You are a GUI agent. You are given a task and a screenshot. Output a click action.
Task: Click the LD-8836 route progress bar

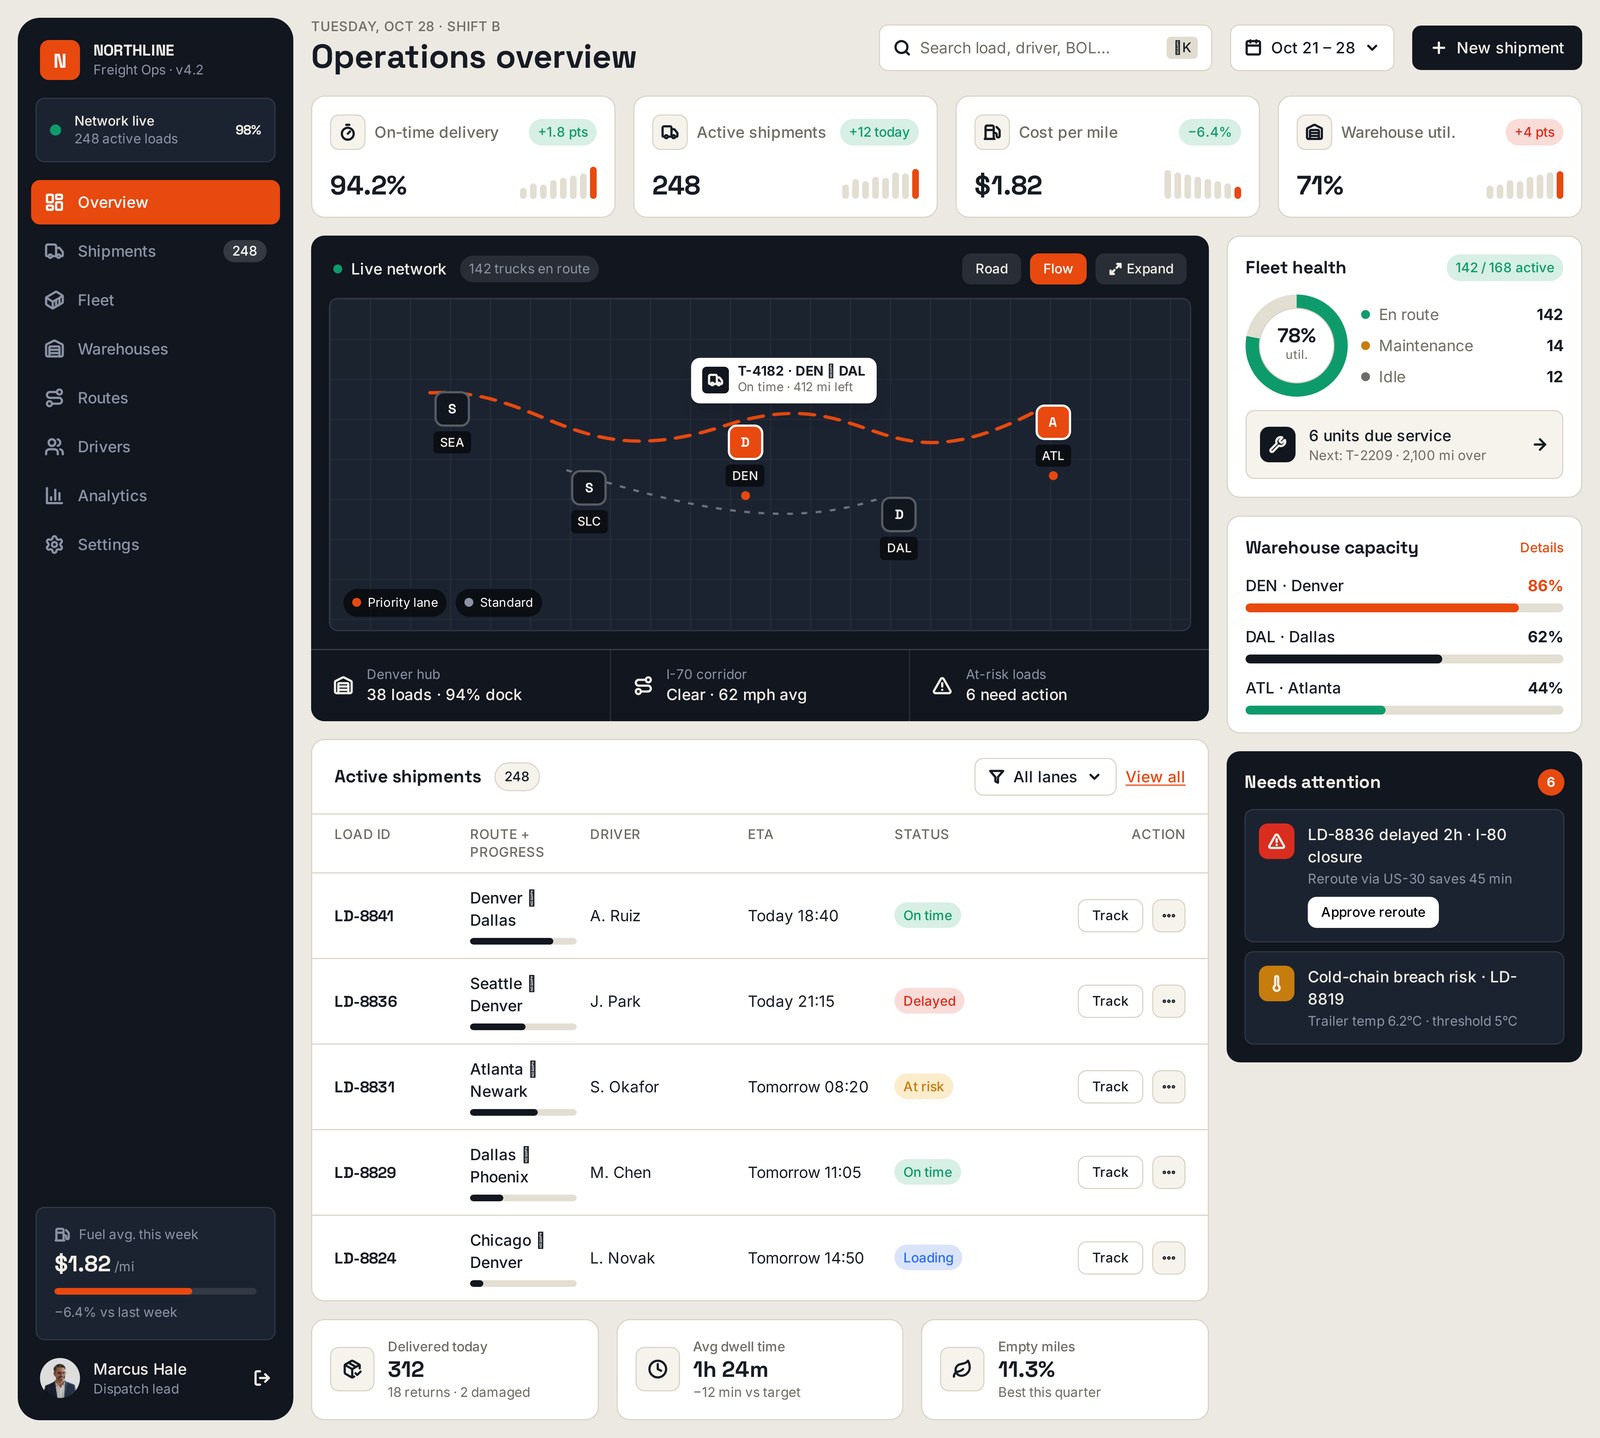click(x=523, y=1027)
